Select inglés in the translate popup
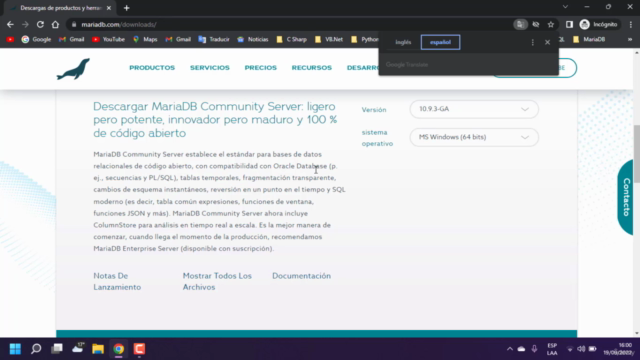Screen dimensions: 640x360 pyautogui.click(x=403, y=42)
